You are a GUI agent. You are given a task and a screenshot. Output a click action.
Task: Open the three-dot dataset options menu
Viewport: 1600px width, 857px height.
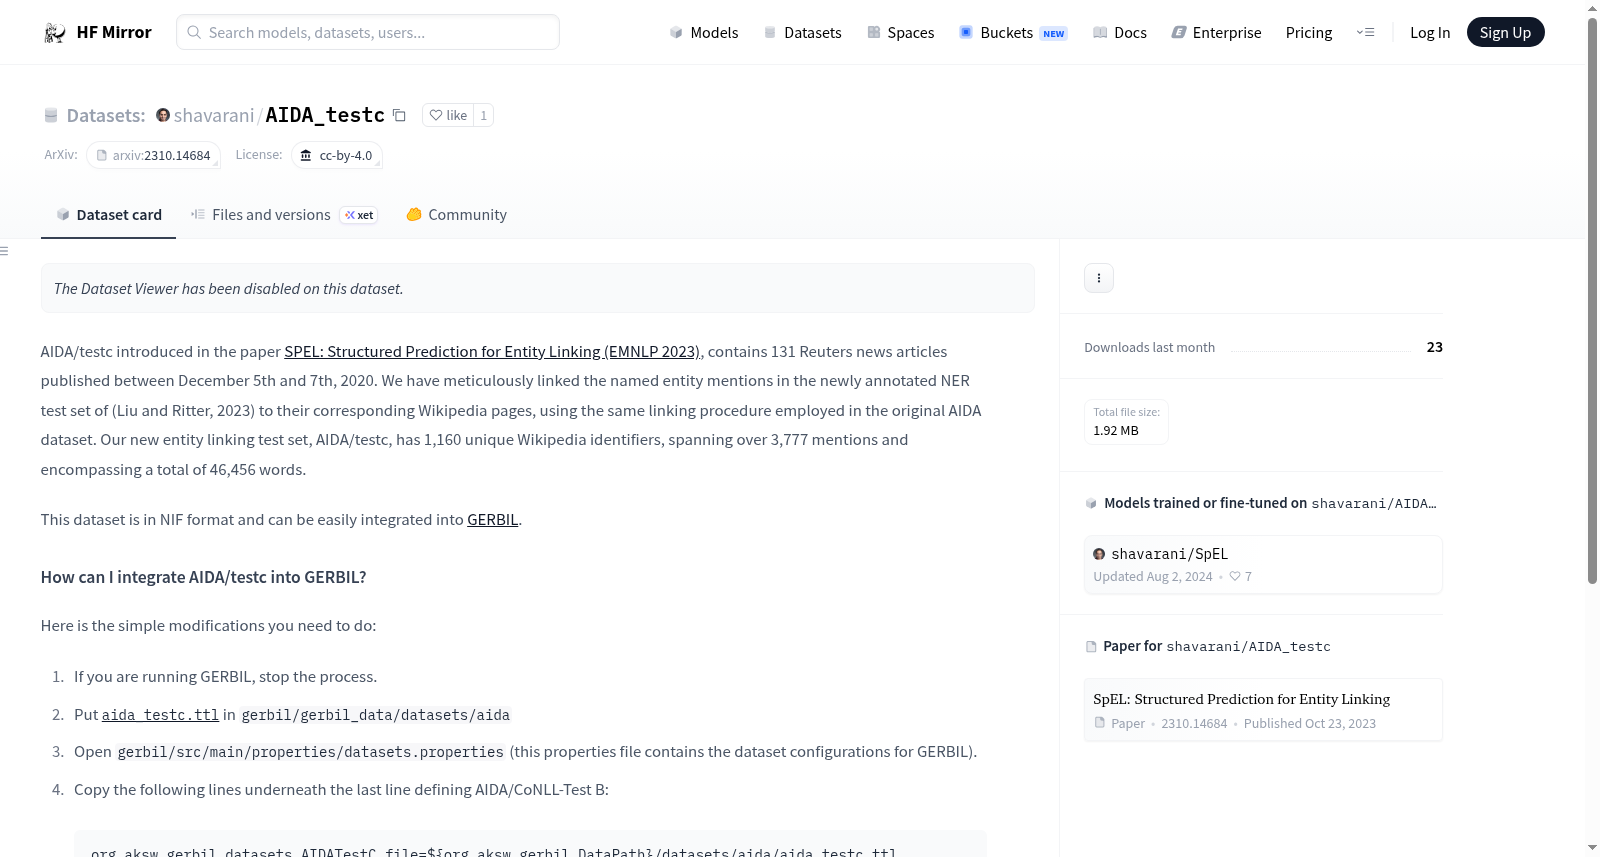point(1099,278)
